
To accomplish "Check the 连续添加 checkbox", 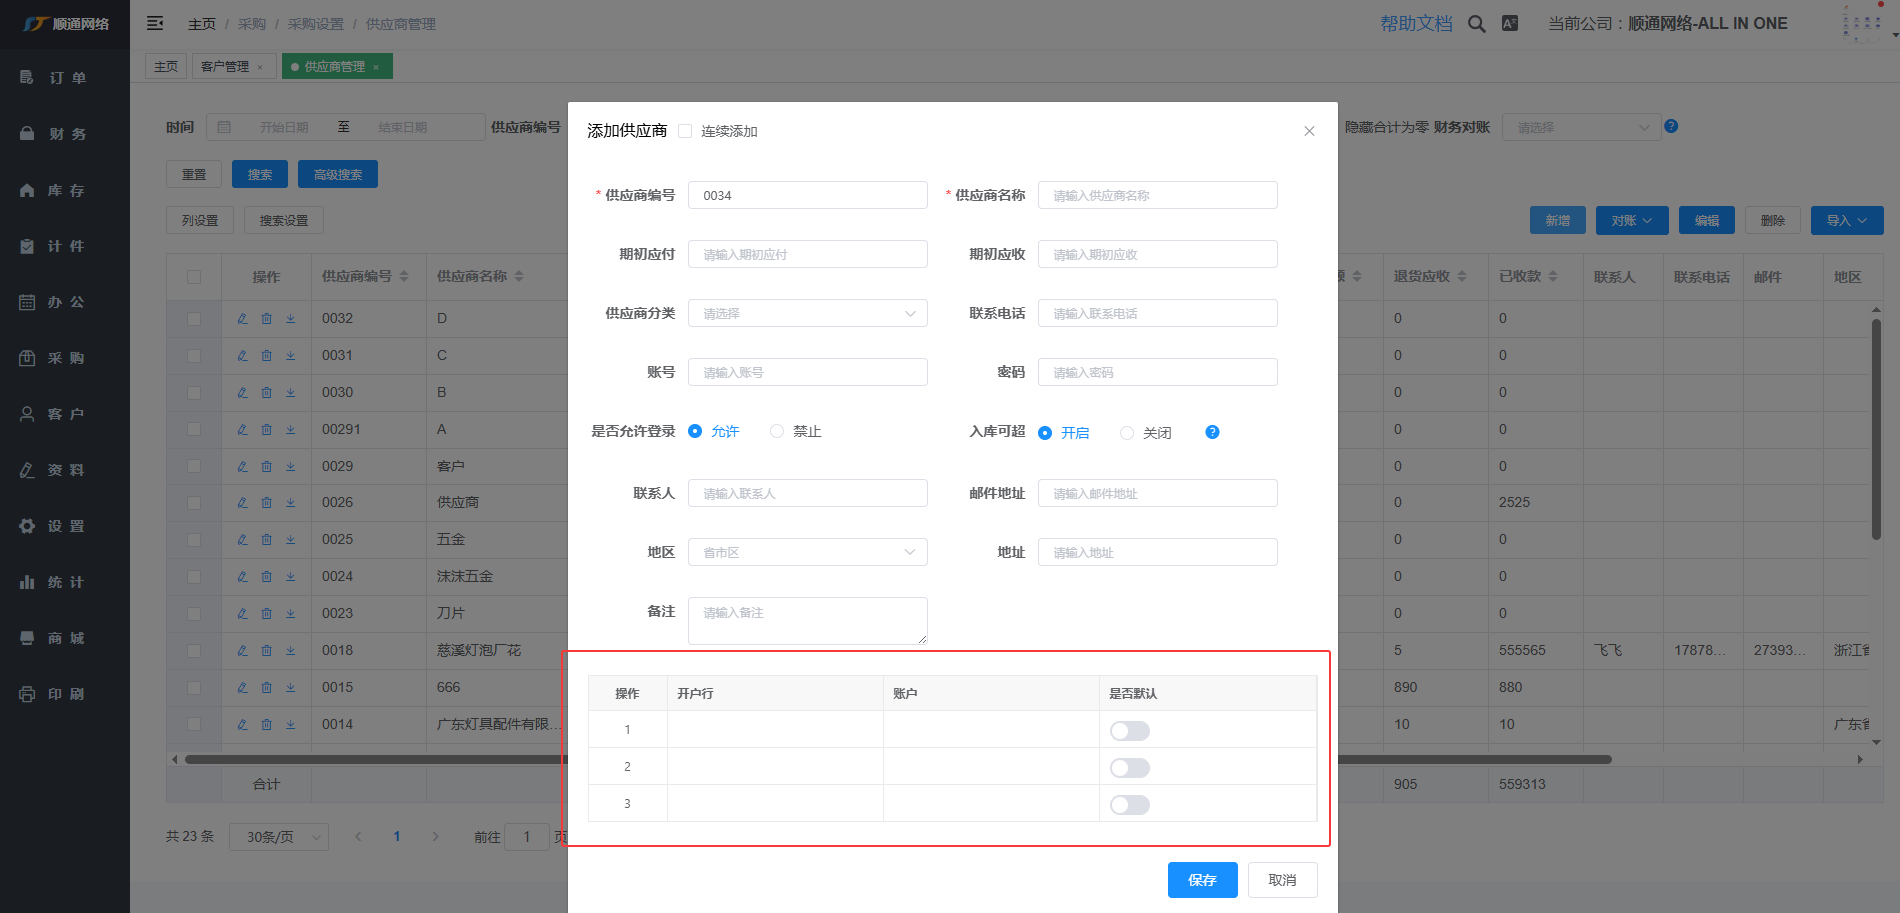I will tap(685, 131).
